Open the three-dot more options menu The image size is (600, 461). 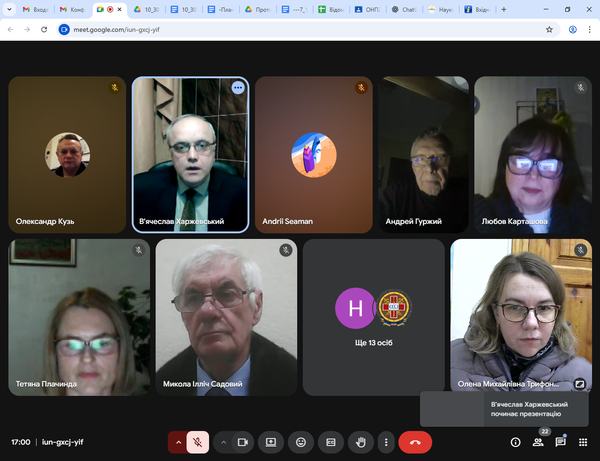[x=385, y=441]
